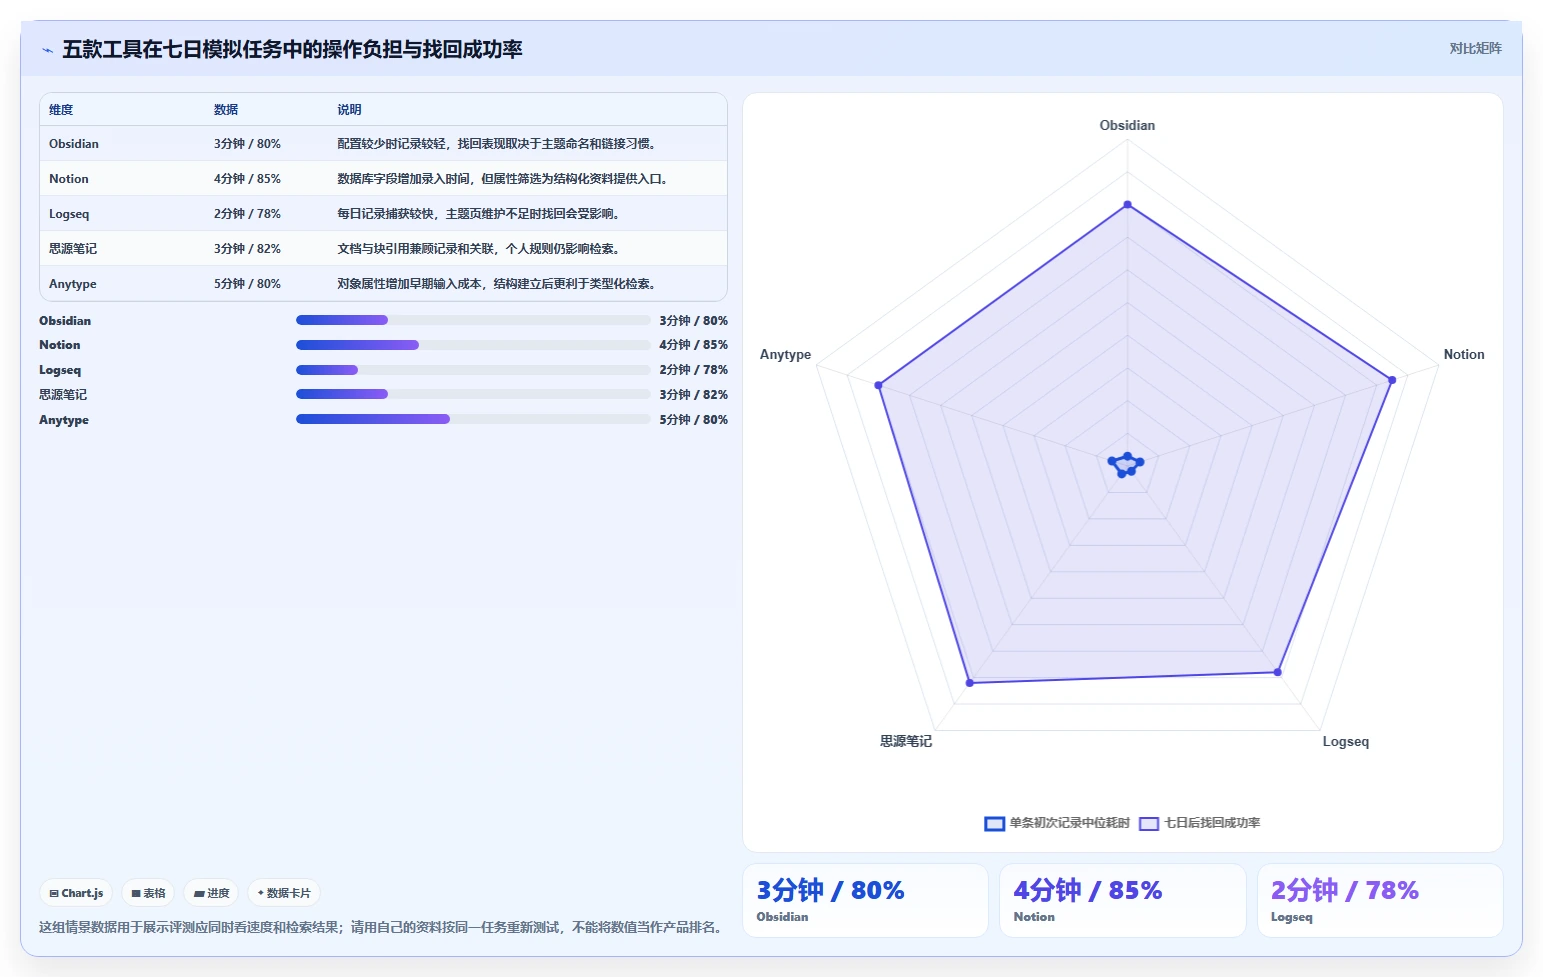Select the Logseq table row cell

tap(69, 214)
